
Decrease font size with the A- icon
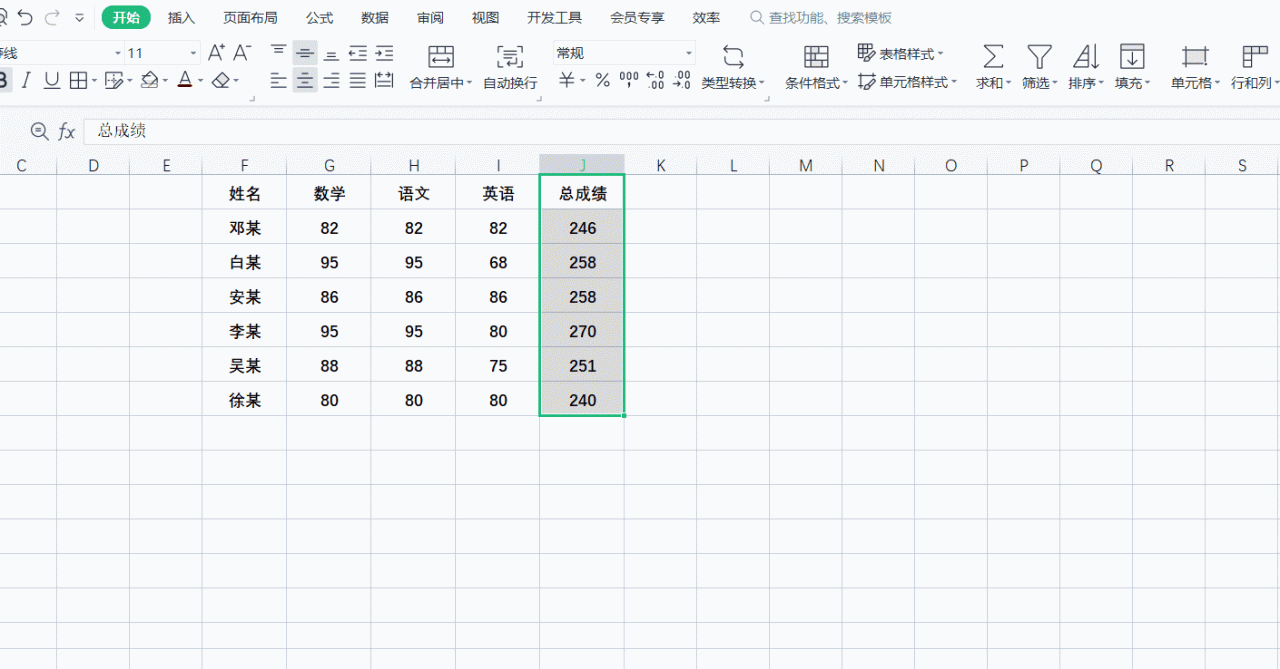242,53
